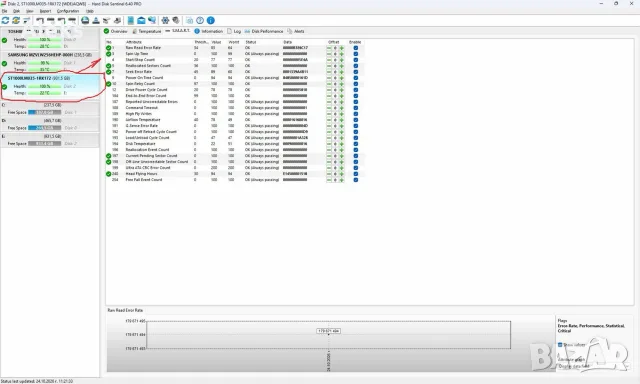Sort by the Attribute column header
Image resolution: width=640 pixels, height=384 pixels.
(134, 42)
